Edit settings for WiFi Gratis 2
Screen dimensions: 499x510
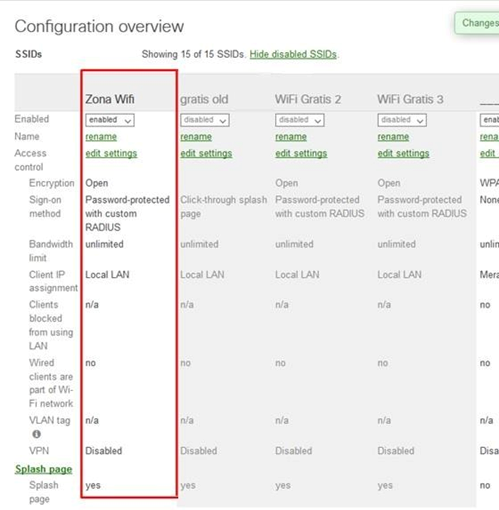301,153
